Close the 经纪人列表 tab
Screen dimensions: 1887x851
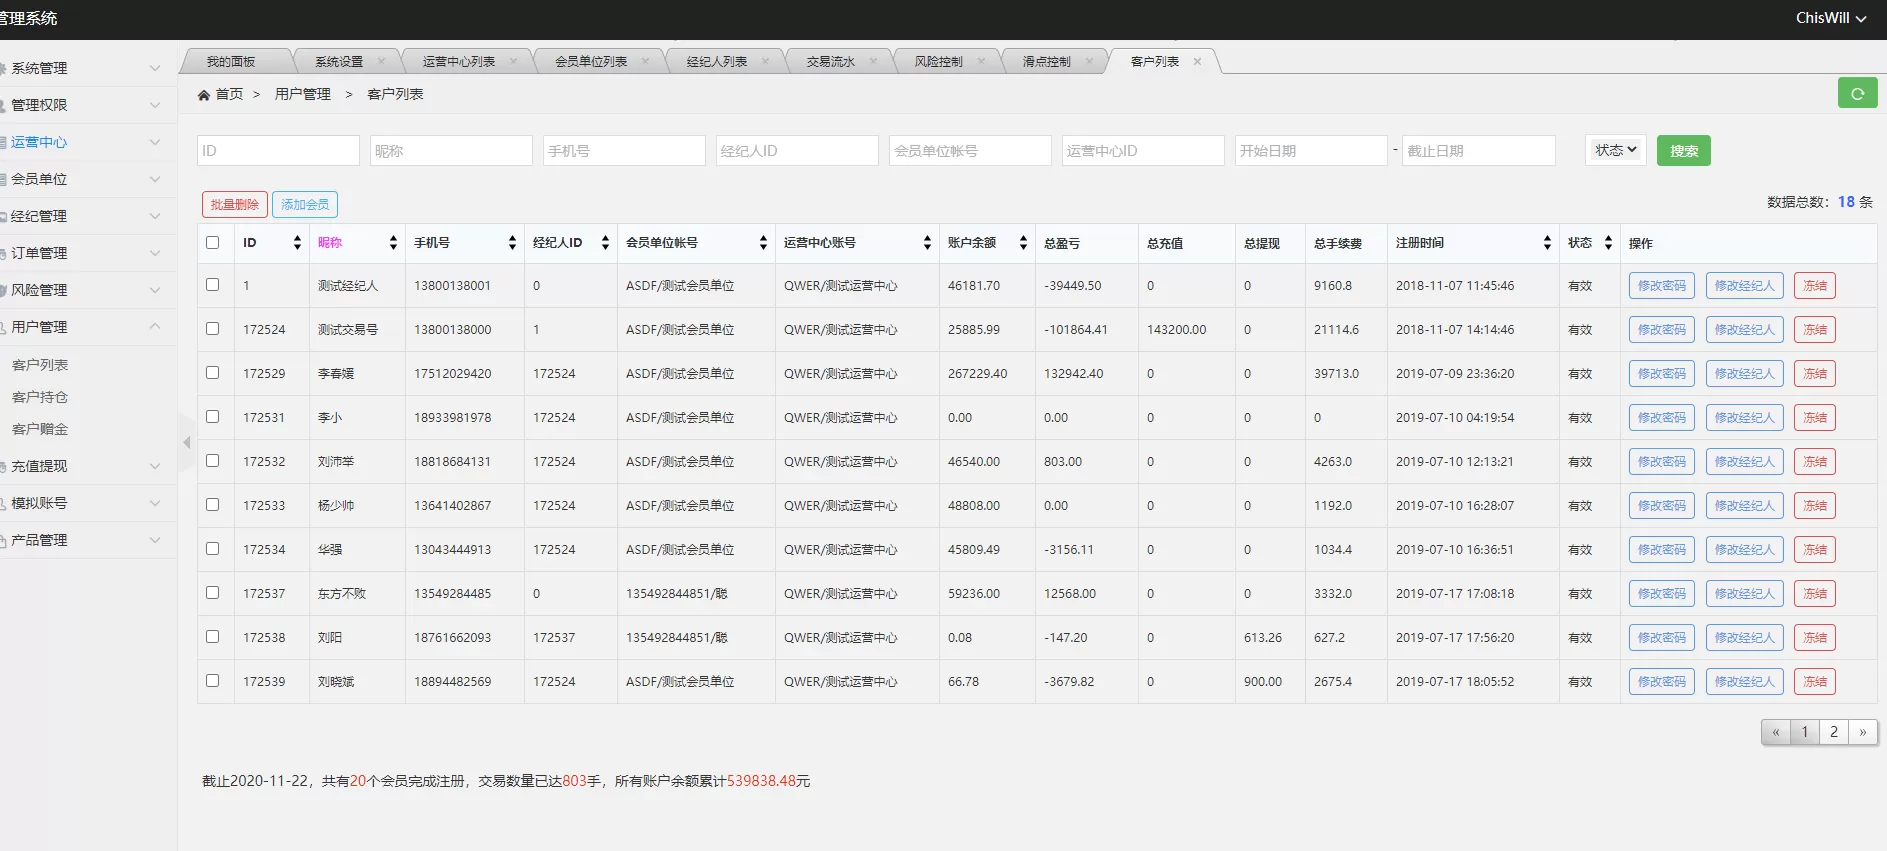(x=765, y=61)
